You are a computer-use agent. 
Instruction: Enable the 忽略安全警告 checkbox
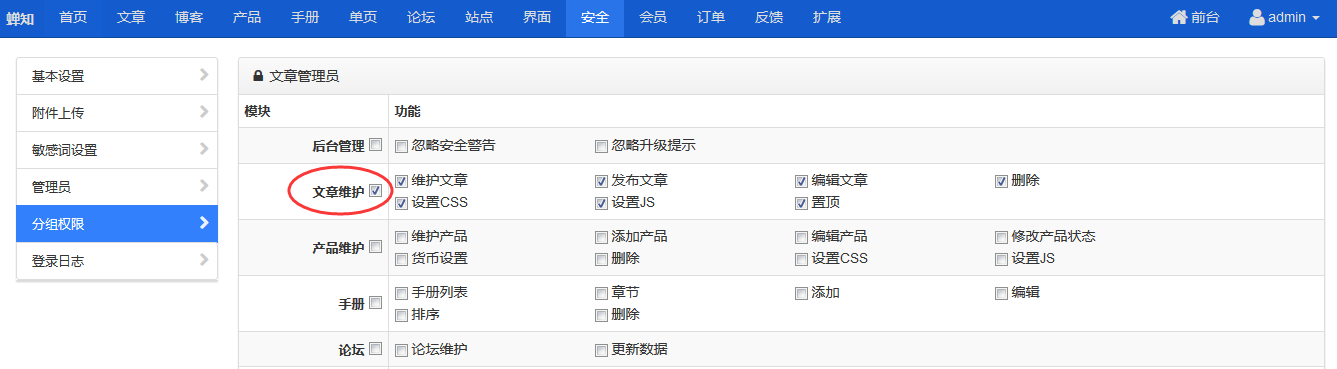[401, 146]
